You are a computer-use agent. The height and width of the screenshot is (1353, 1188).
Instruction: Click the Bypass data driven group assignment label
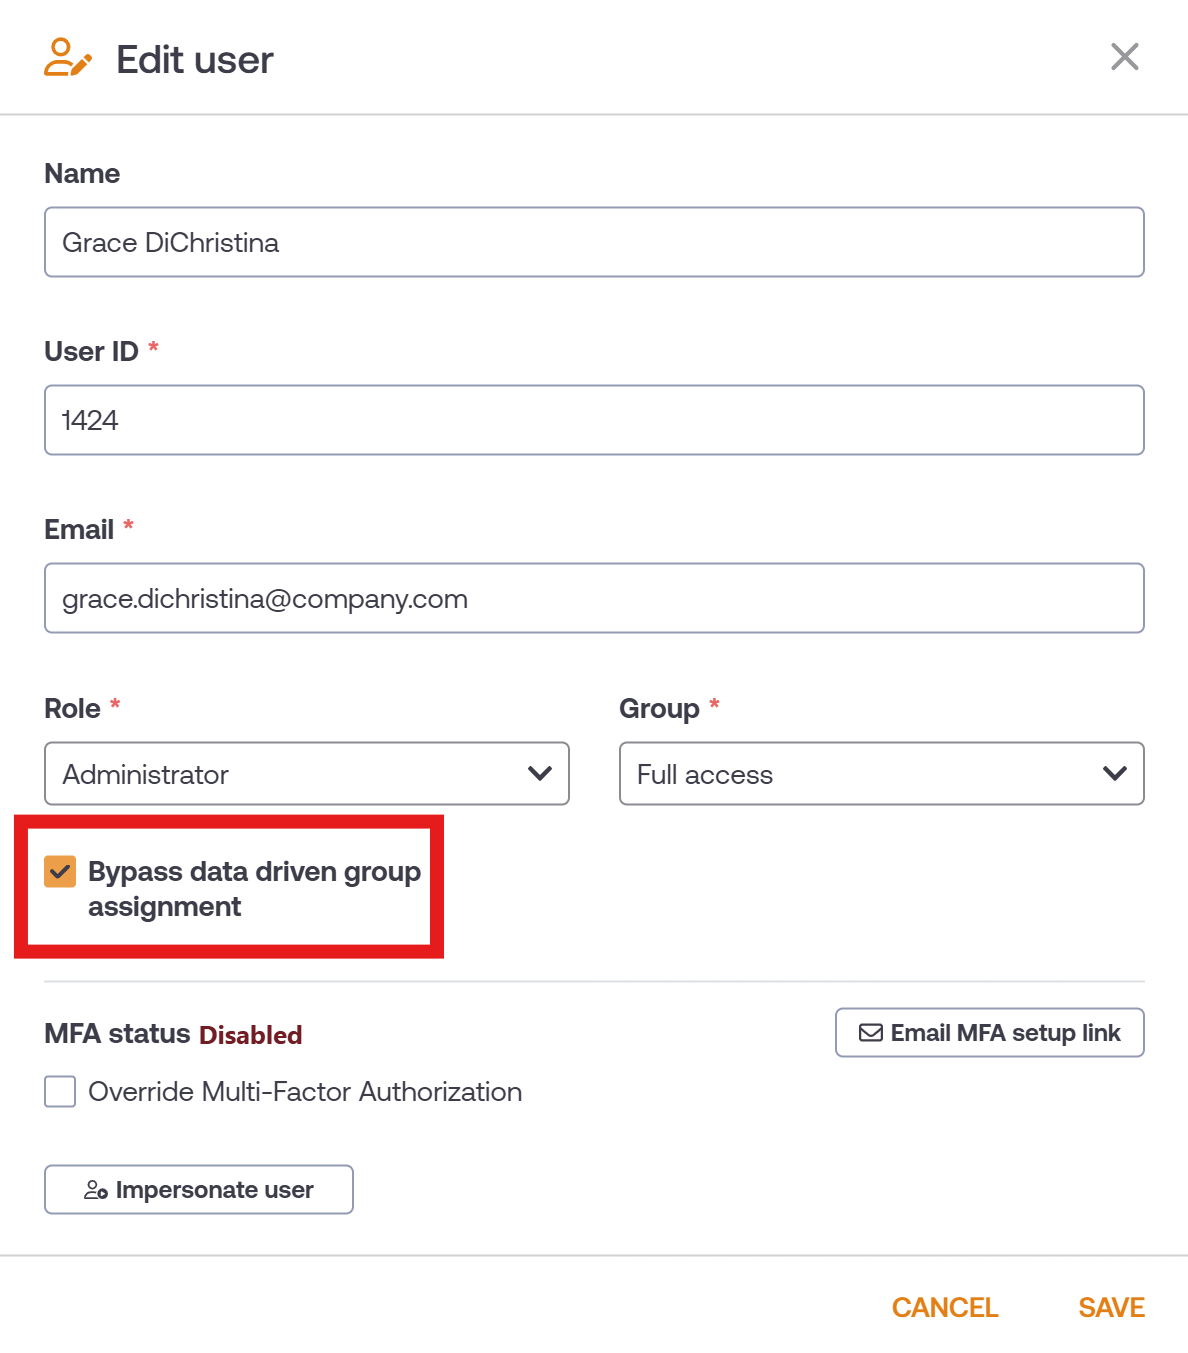(254, 889)
